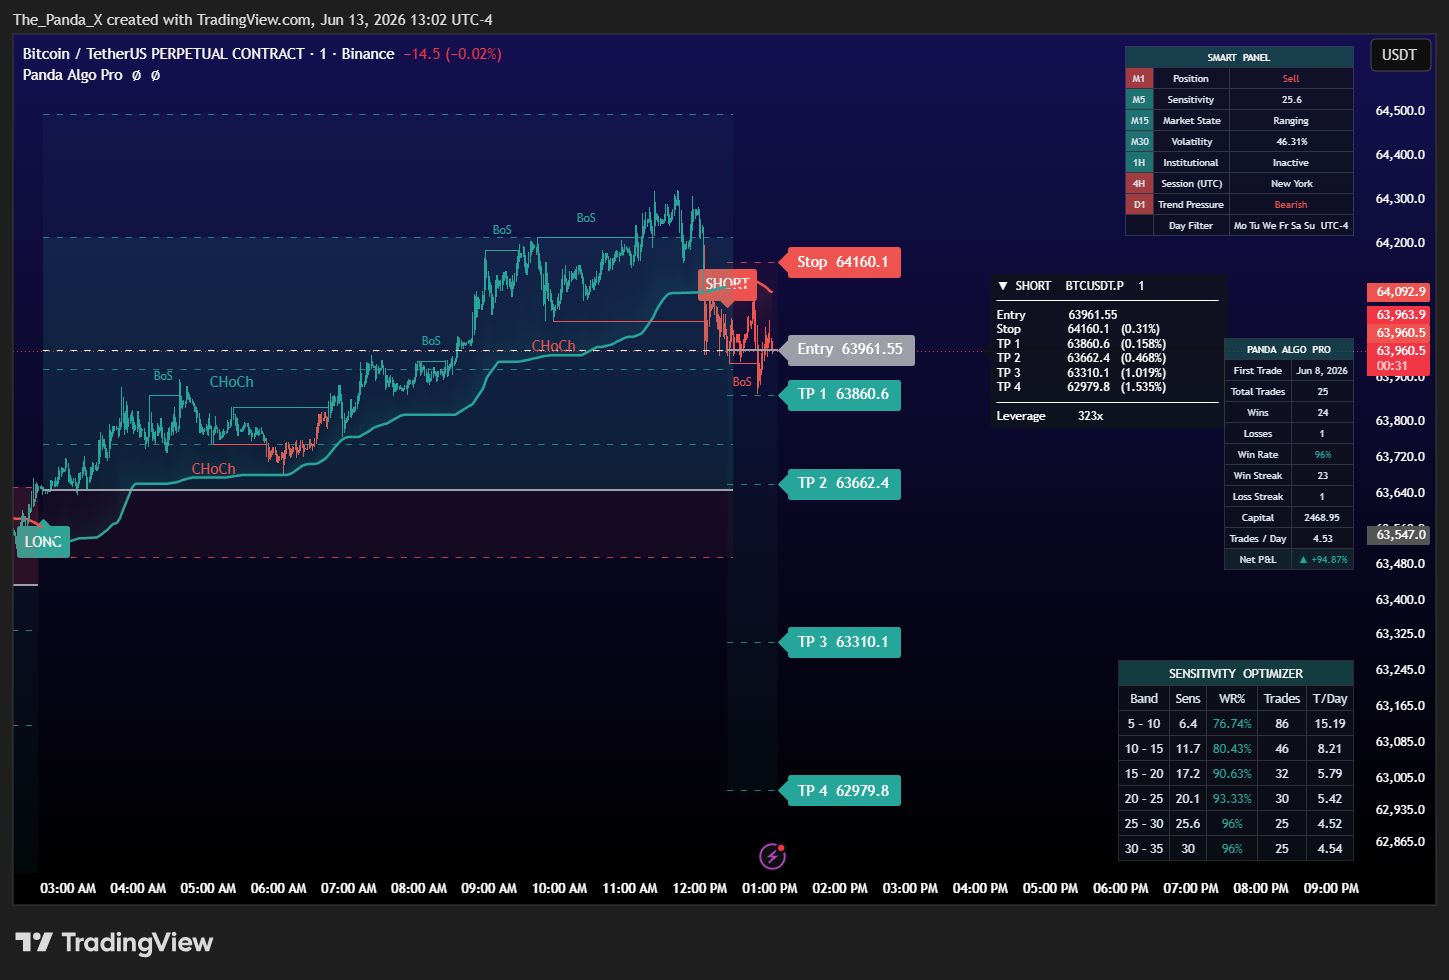Click the 4H timeframe cell in Smart Panel
The width and height of the screenshot is (1449, 980).
(x=1139, y=184)
